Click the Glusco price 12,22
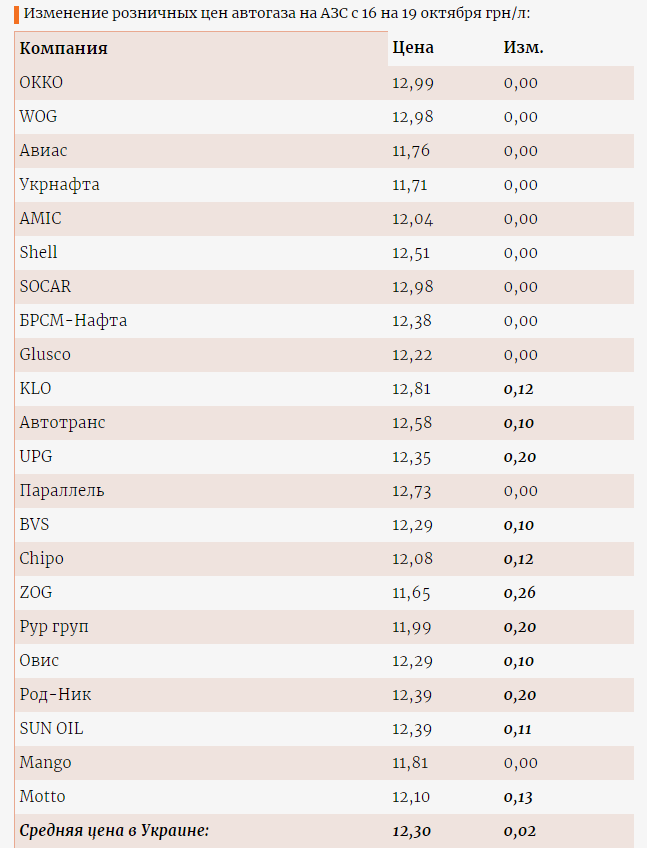647x848 pixels. coord(412,355)
